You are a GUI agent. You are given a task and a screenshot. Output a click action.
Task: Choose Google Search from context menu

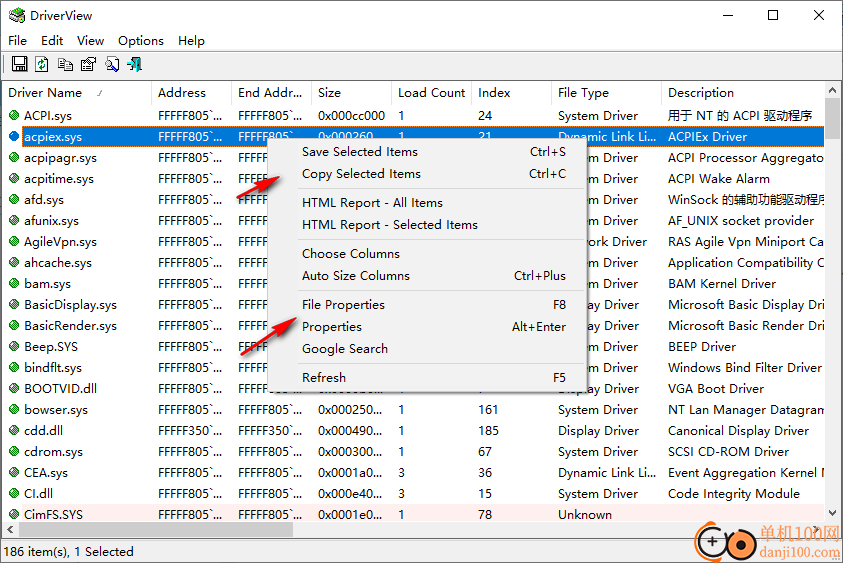[x=427, y=348]
